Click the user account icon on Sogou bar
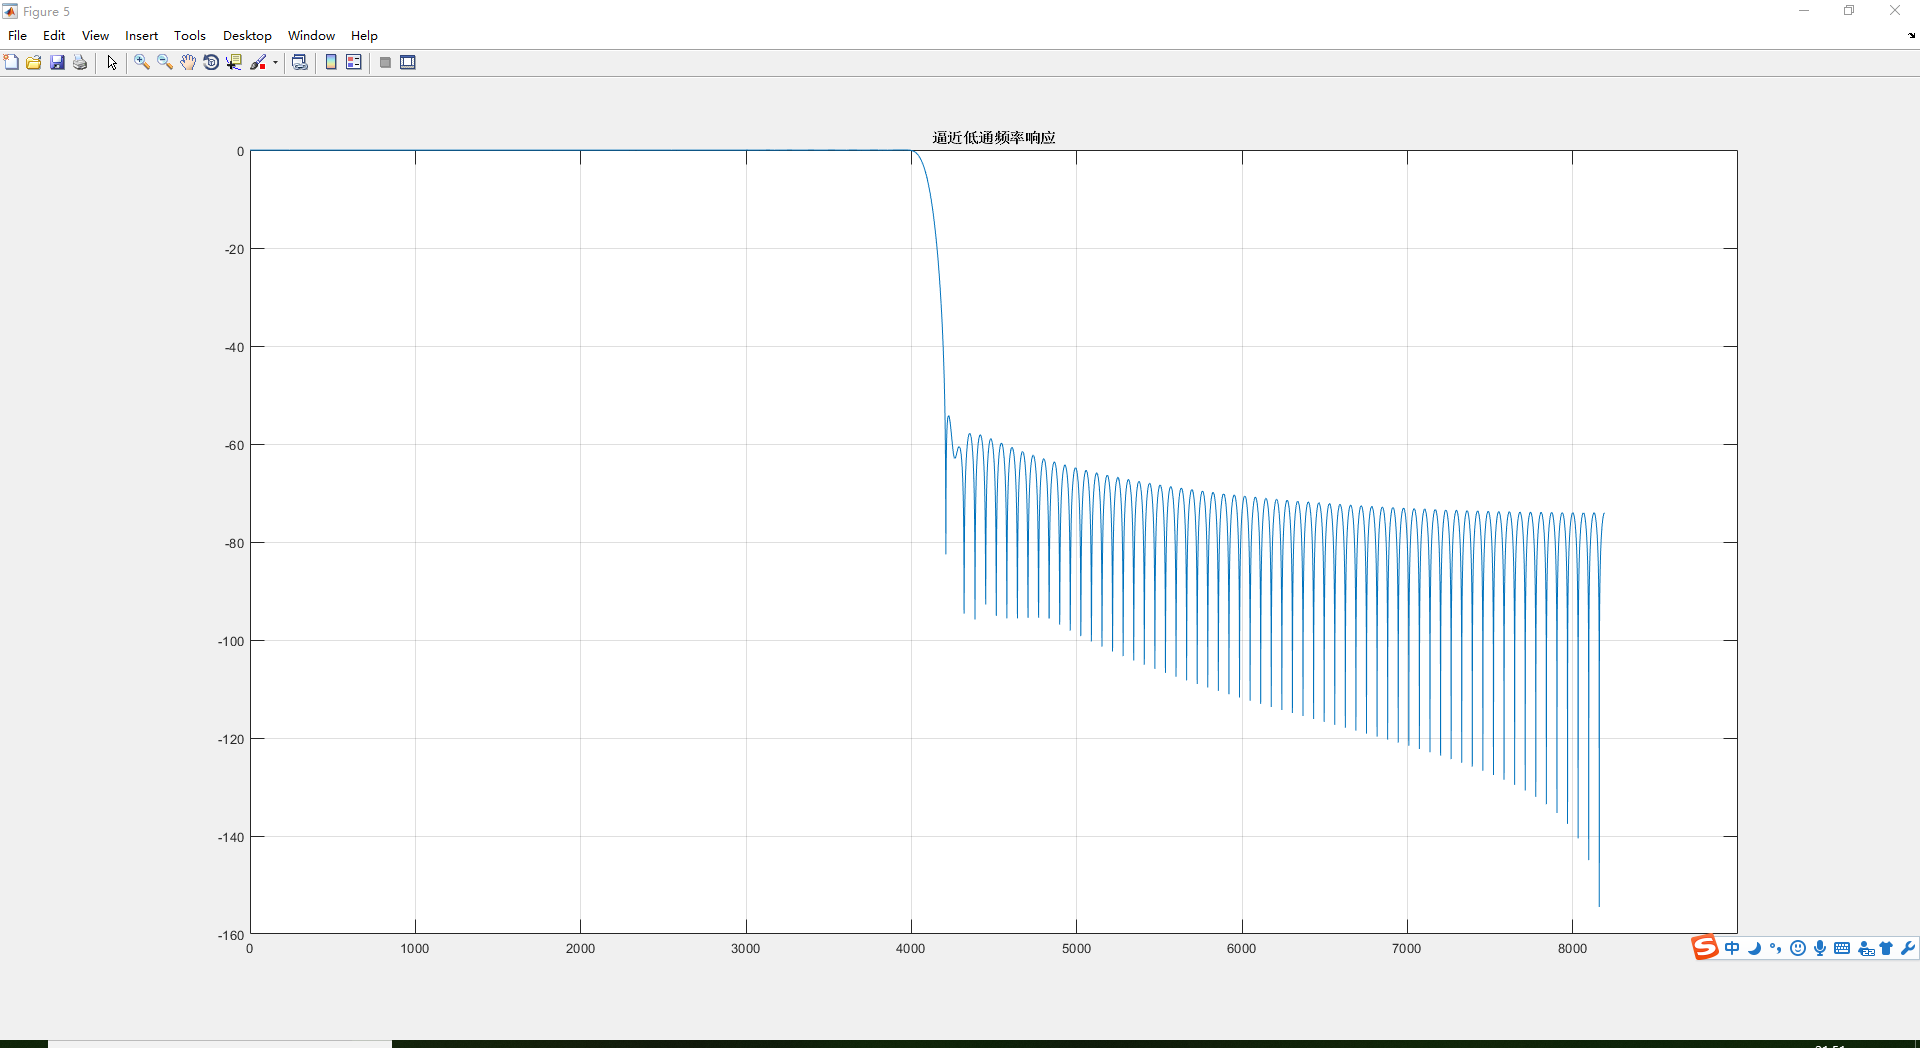Image resolution: width=1920 pixels, height=1048 pixels. coord(1866,948)
